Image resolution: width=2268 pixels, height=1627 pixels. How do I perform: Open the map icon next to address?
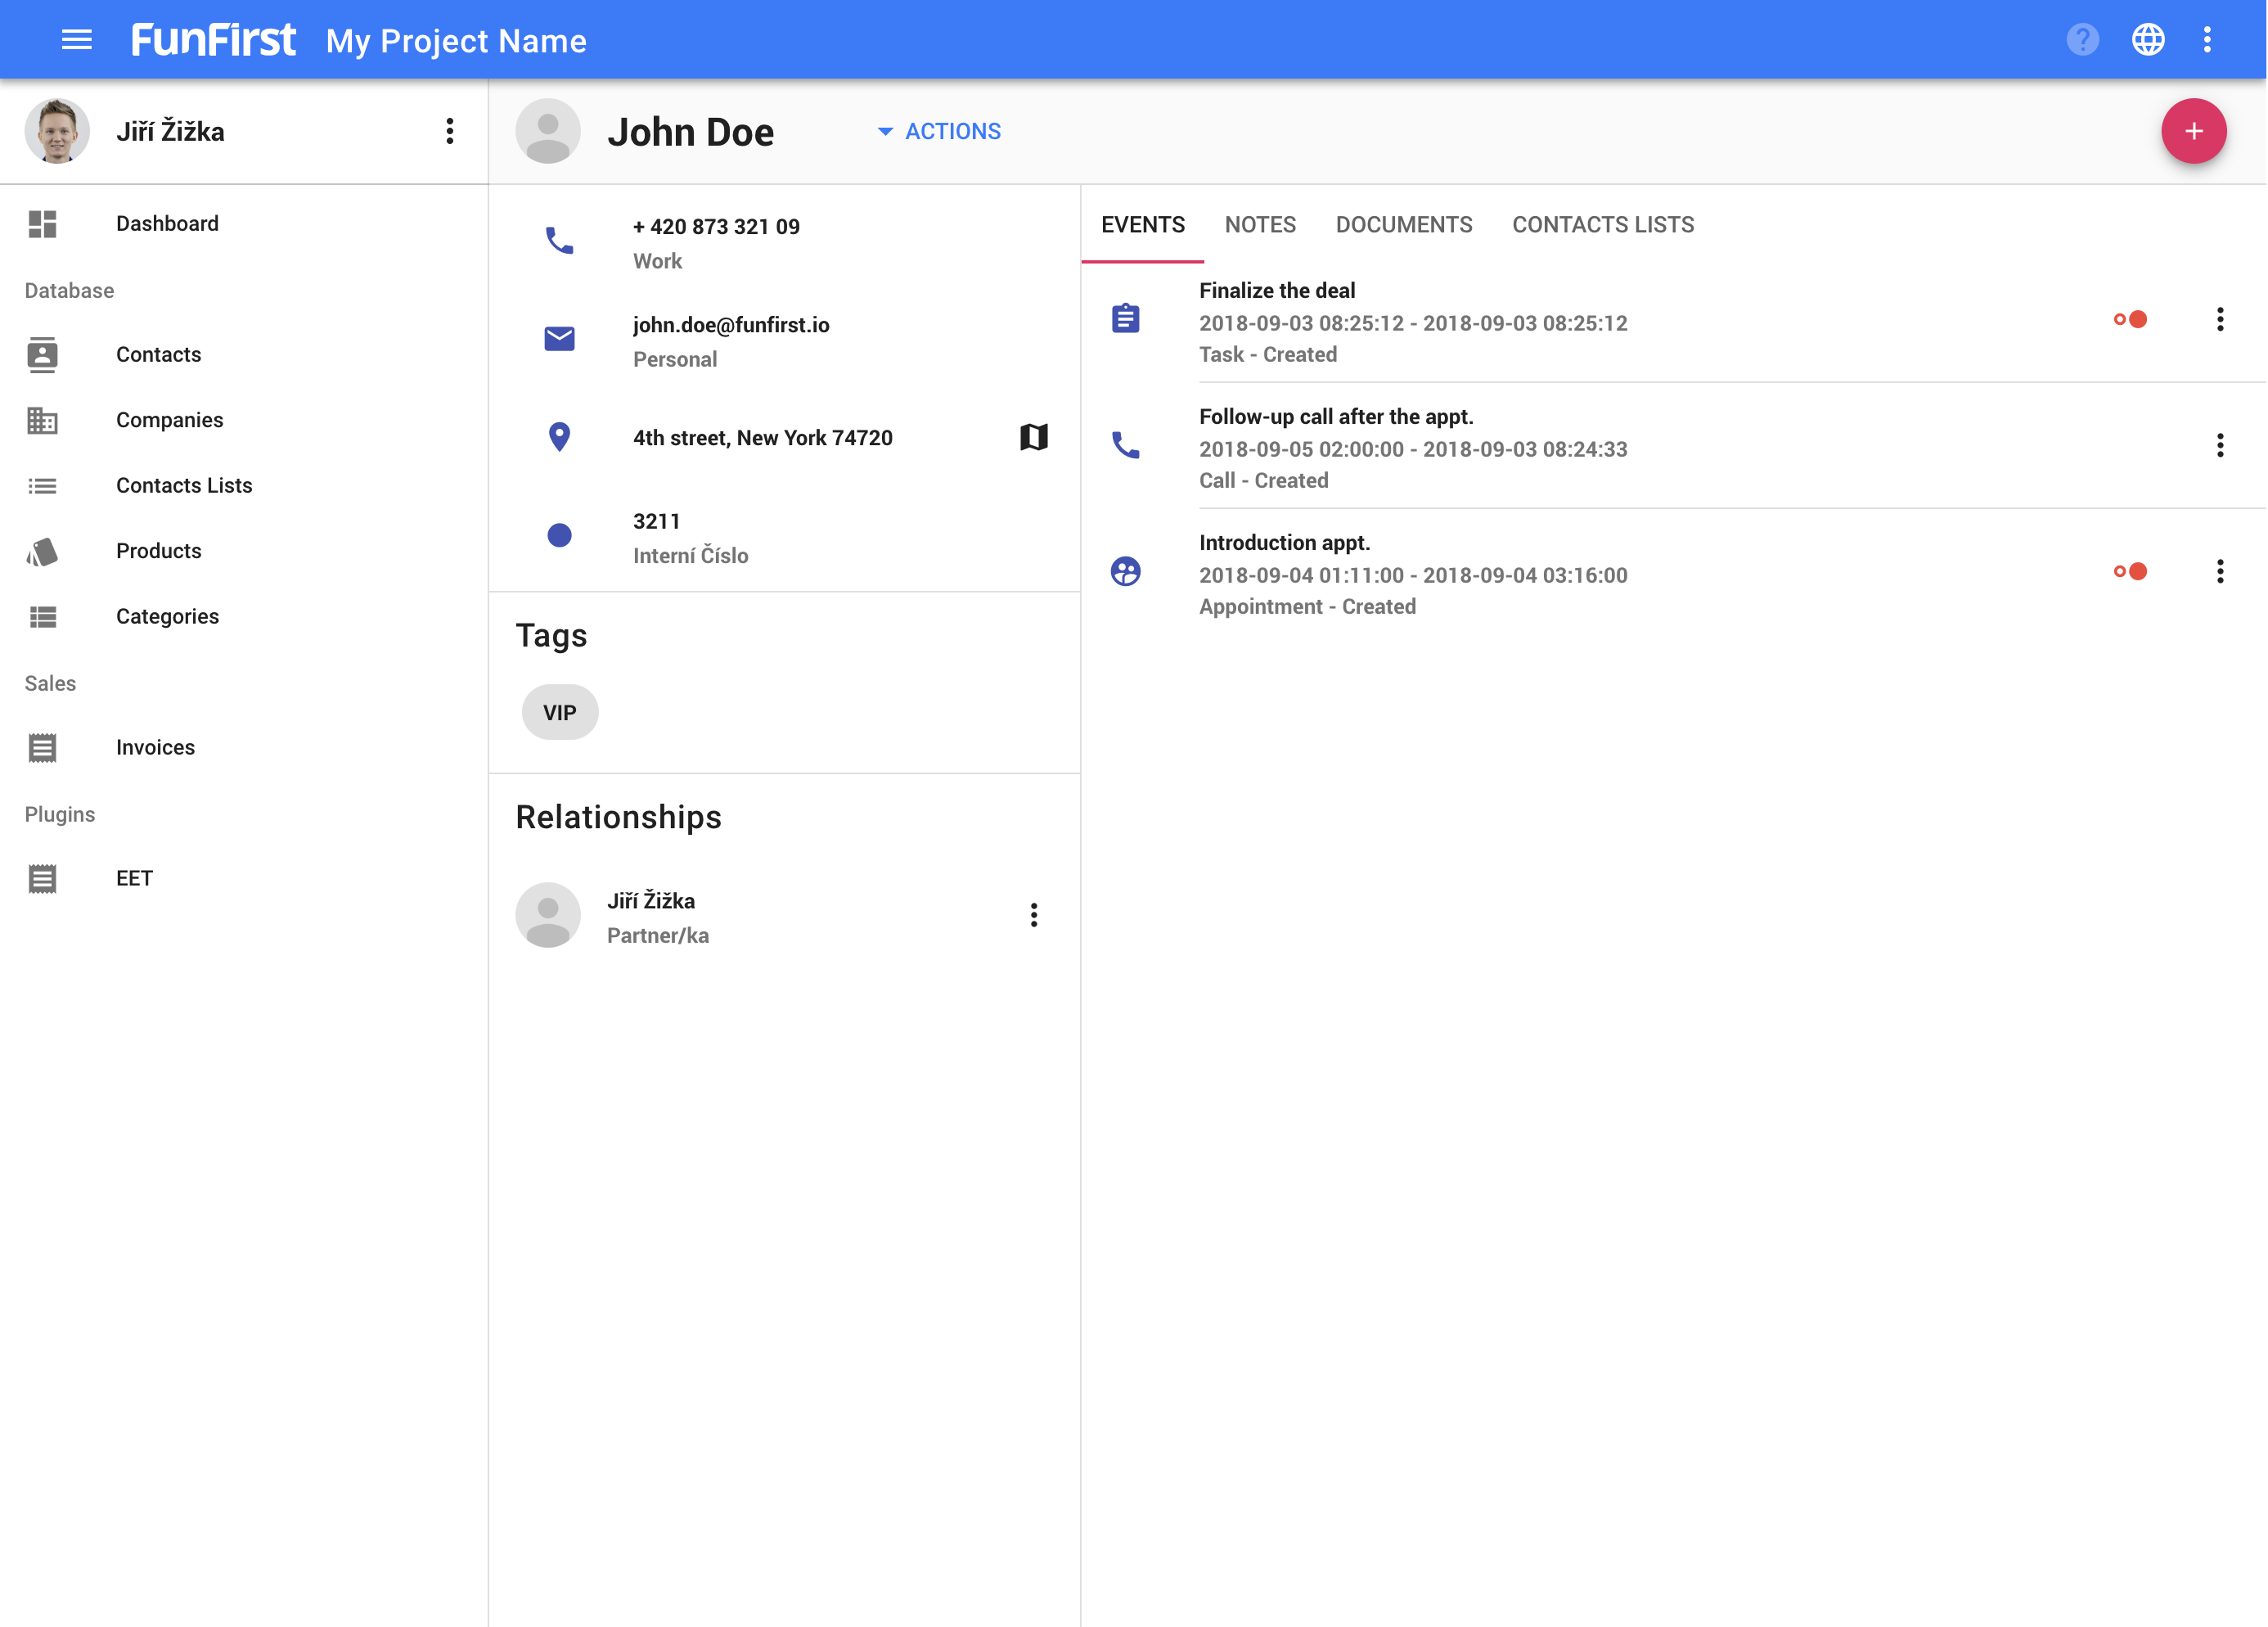tap(1033, 437)
